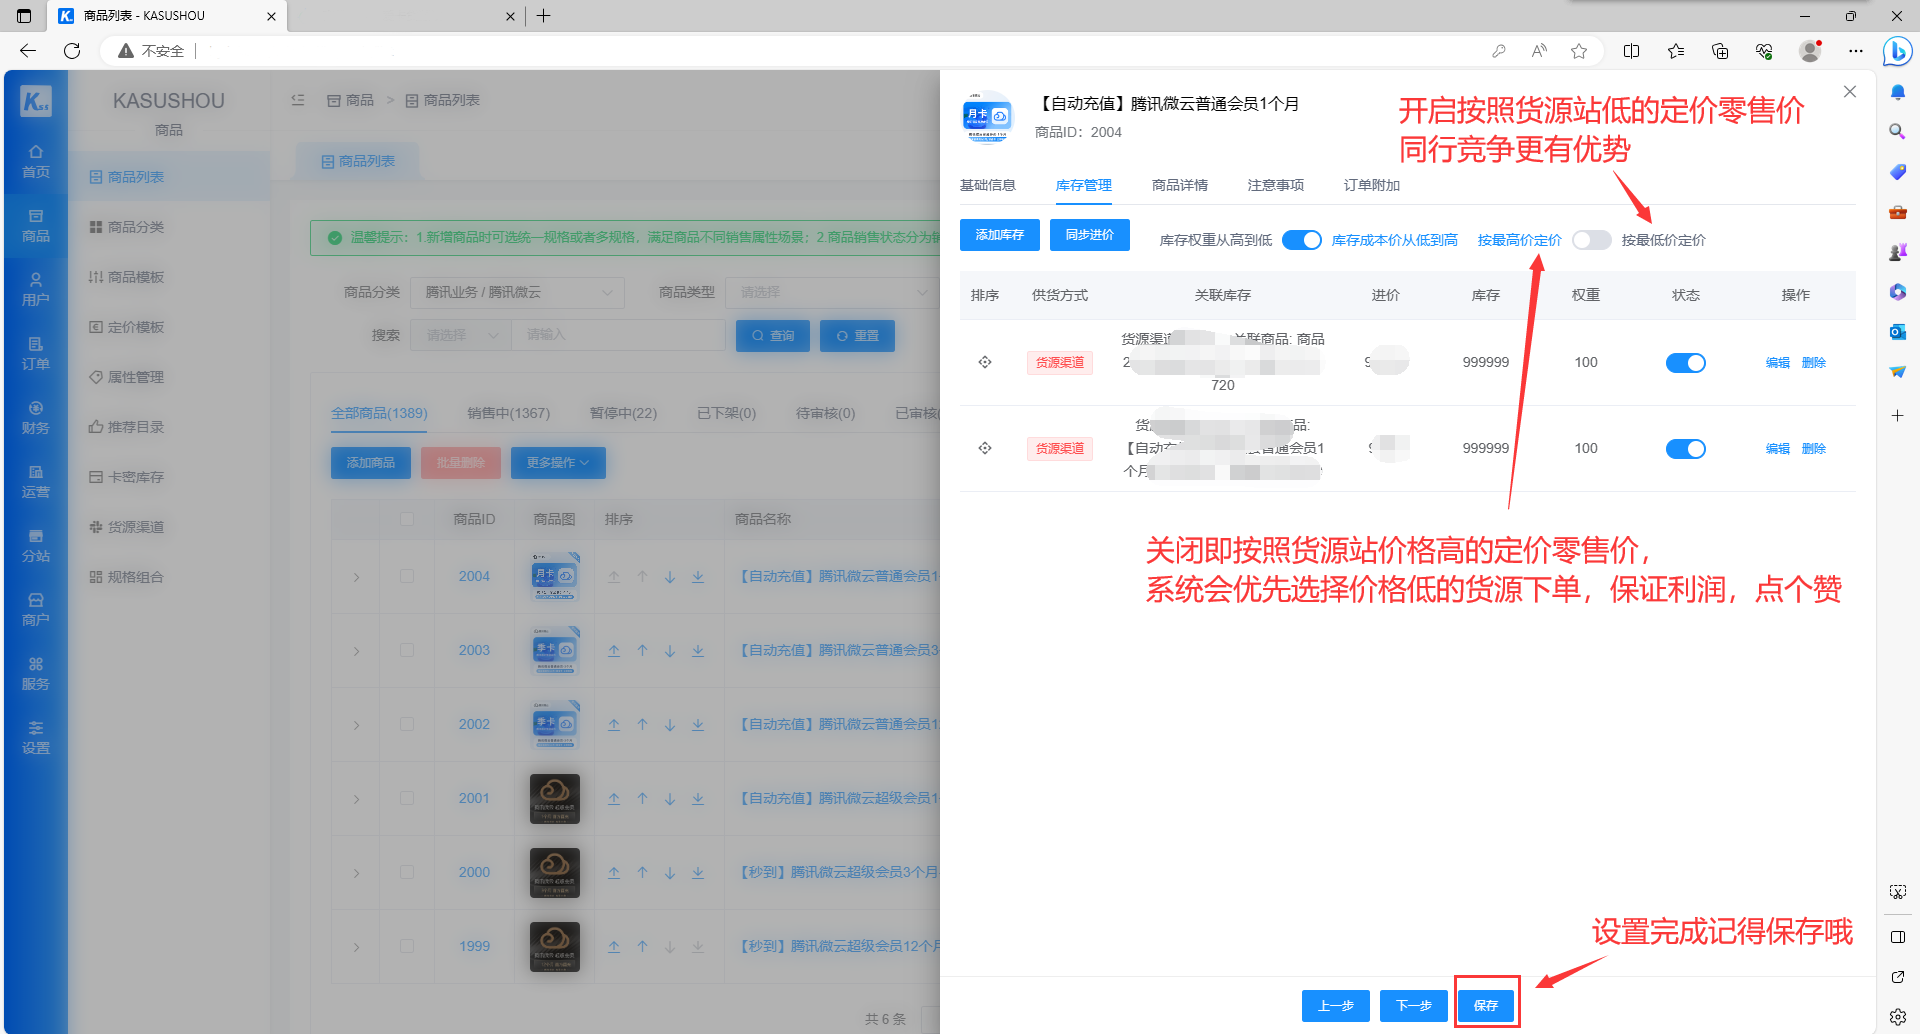Open the browser split screen icon
The height and width of the screenshot is (1034, 1920).
tap(1632, 51)
